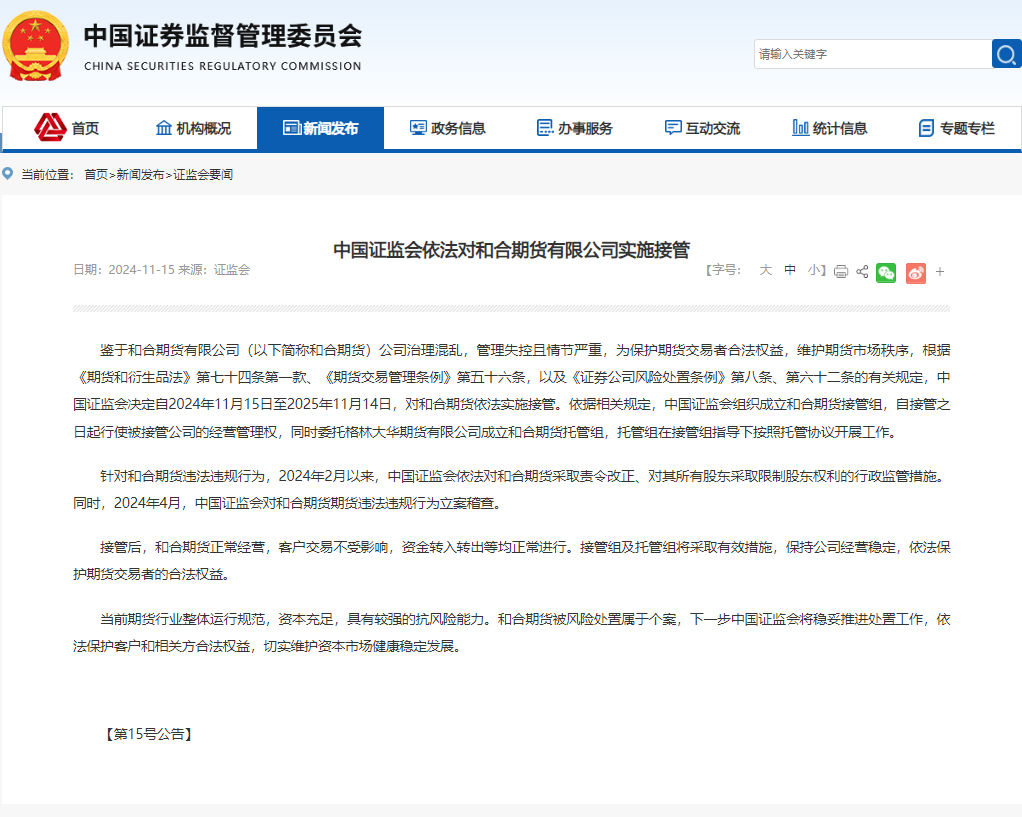Screen dimensions: 1022x817
Task: Click the location pin breadcrumb icon
Action: 8,174
